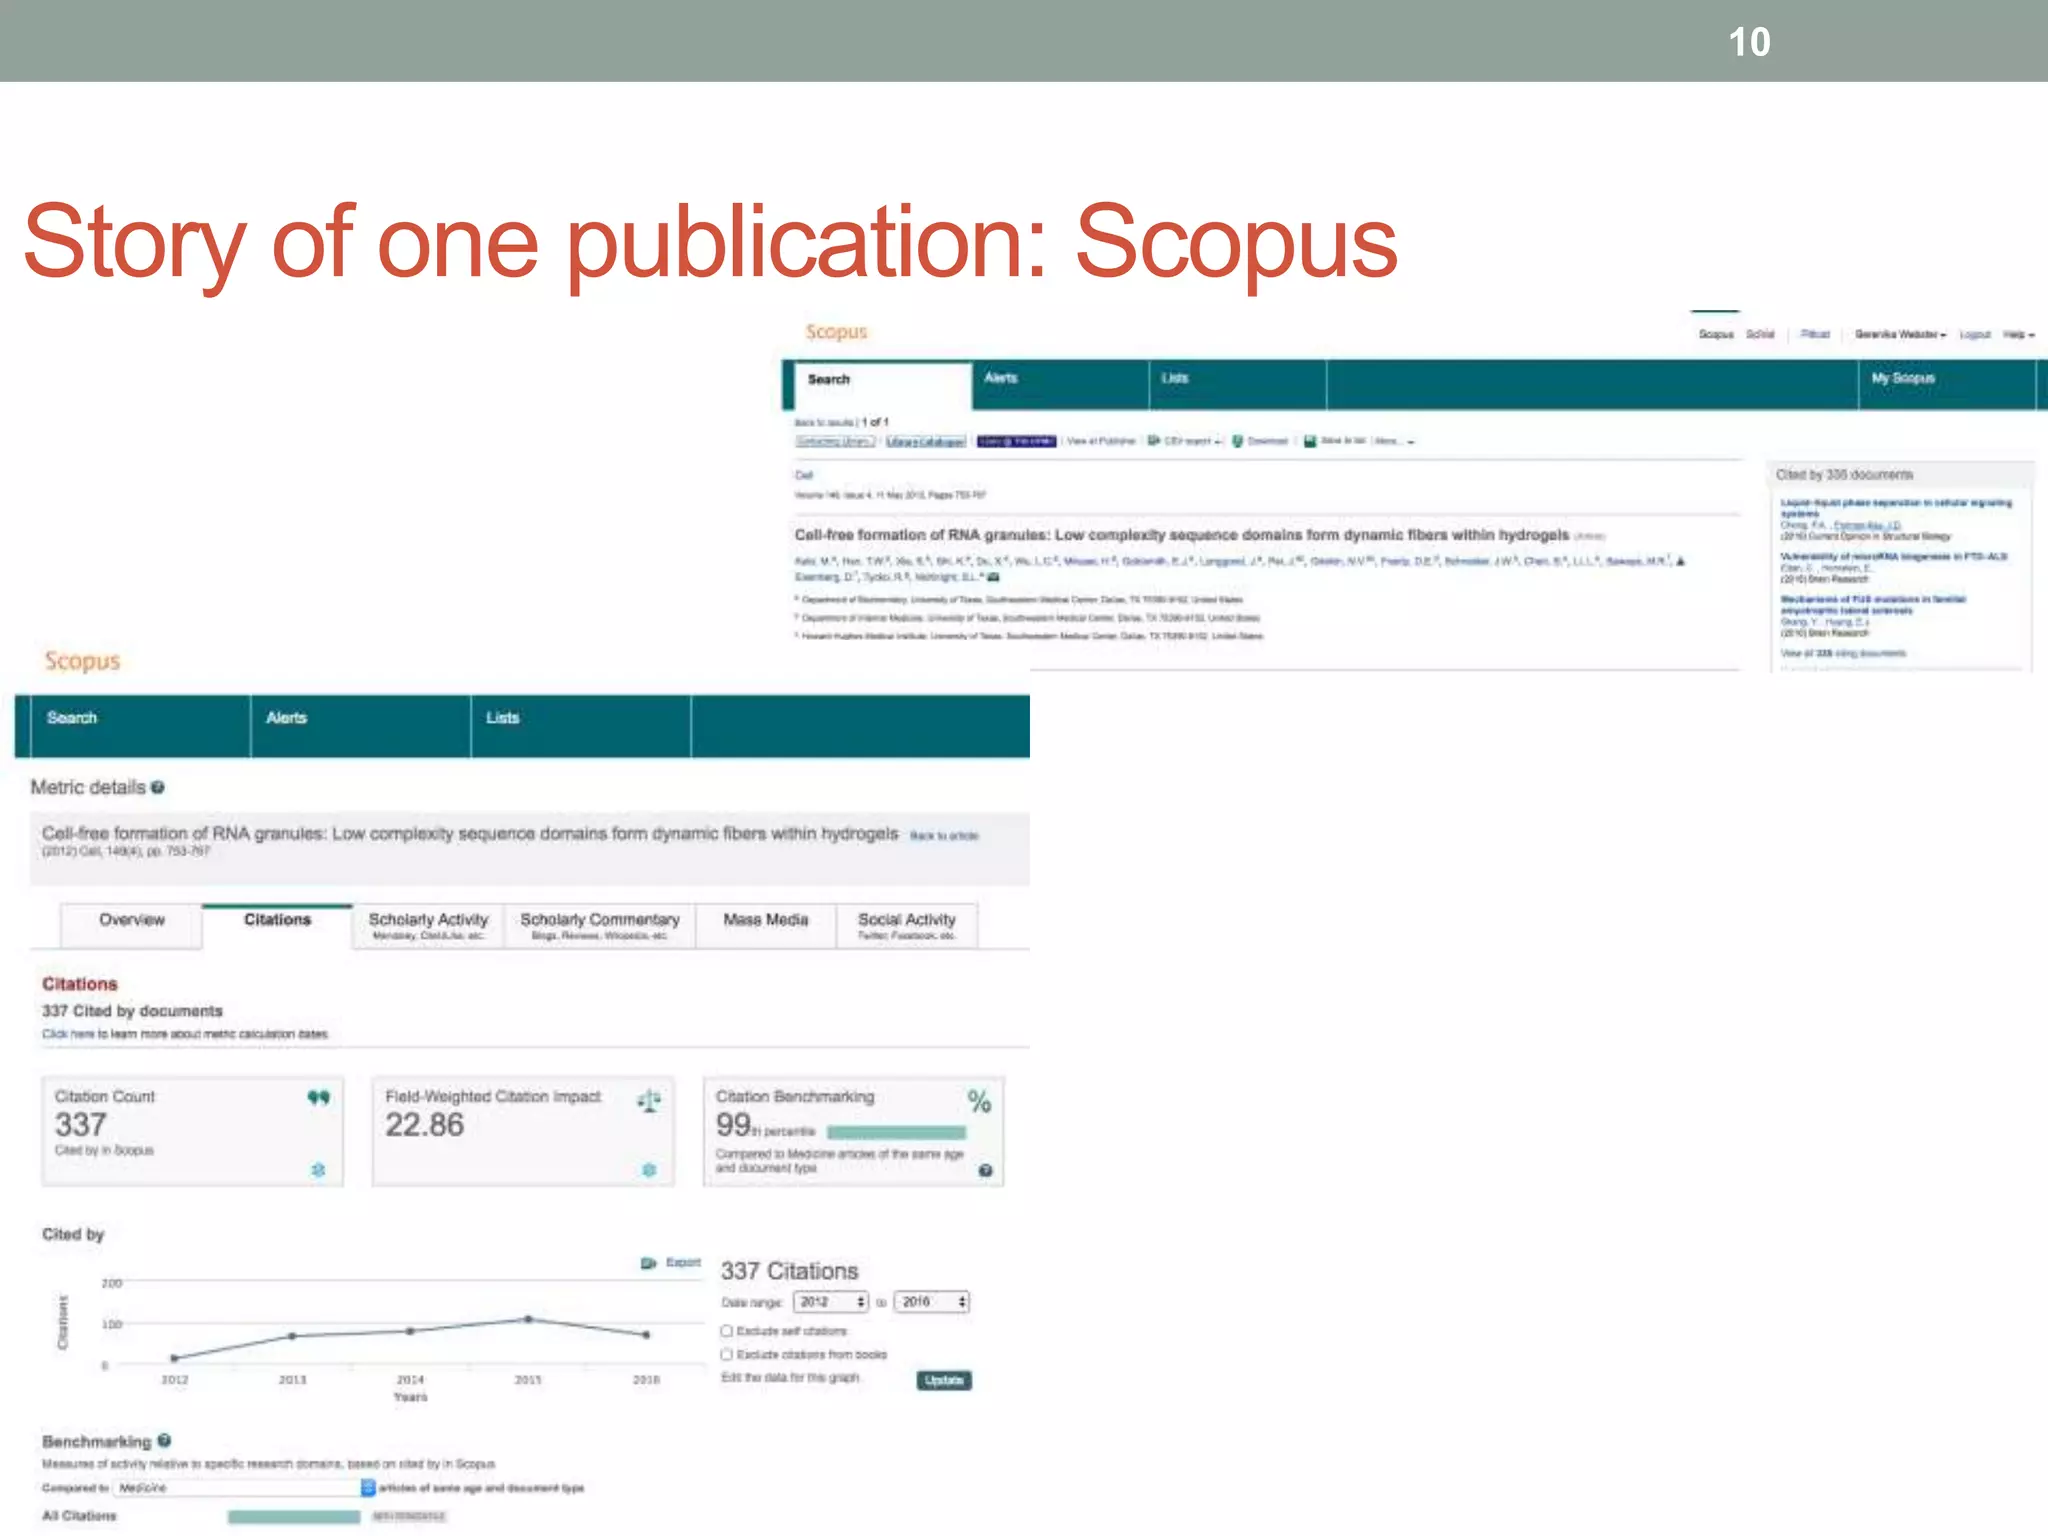Select the Citations tab
The image size is (2048, 1536).
click(x=277, y=925)
